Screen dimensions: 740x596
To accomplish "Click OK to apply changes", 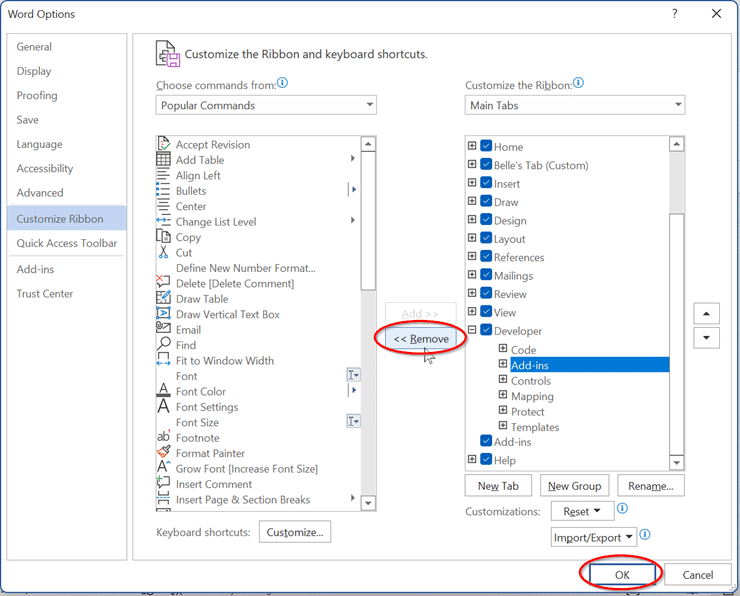I will [x=622, y=574].
